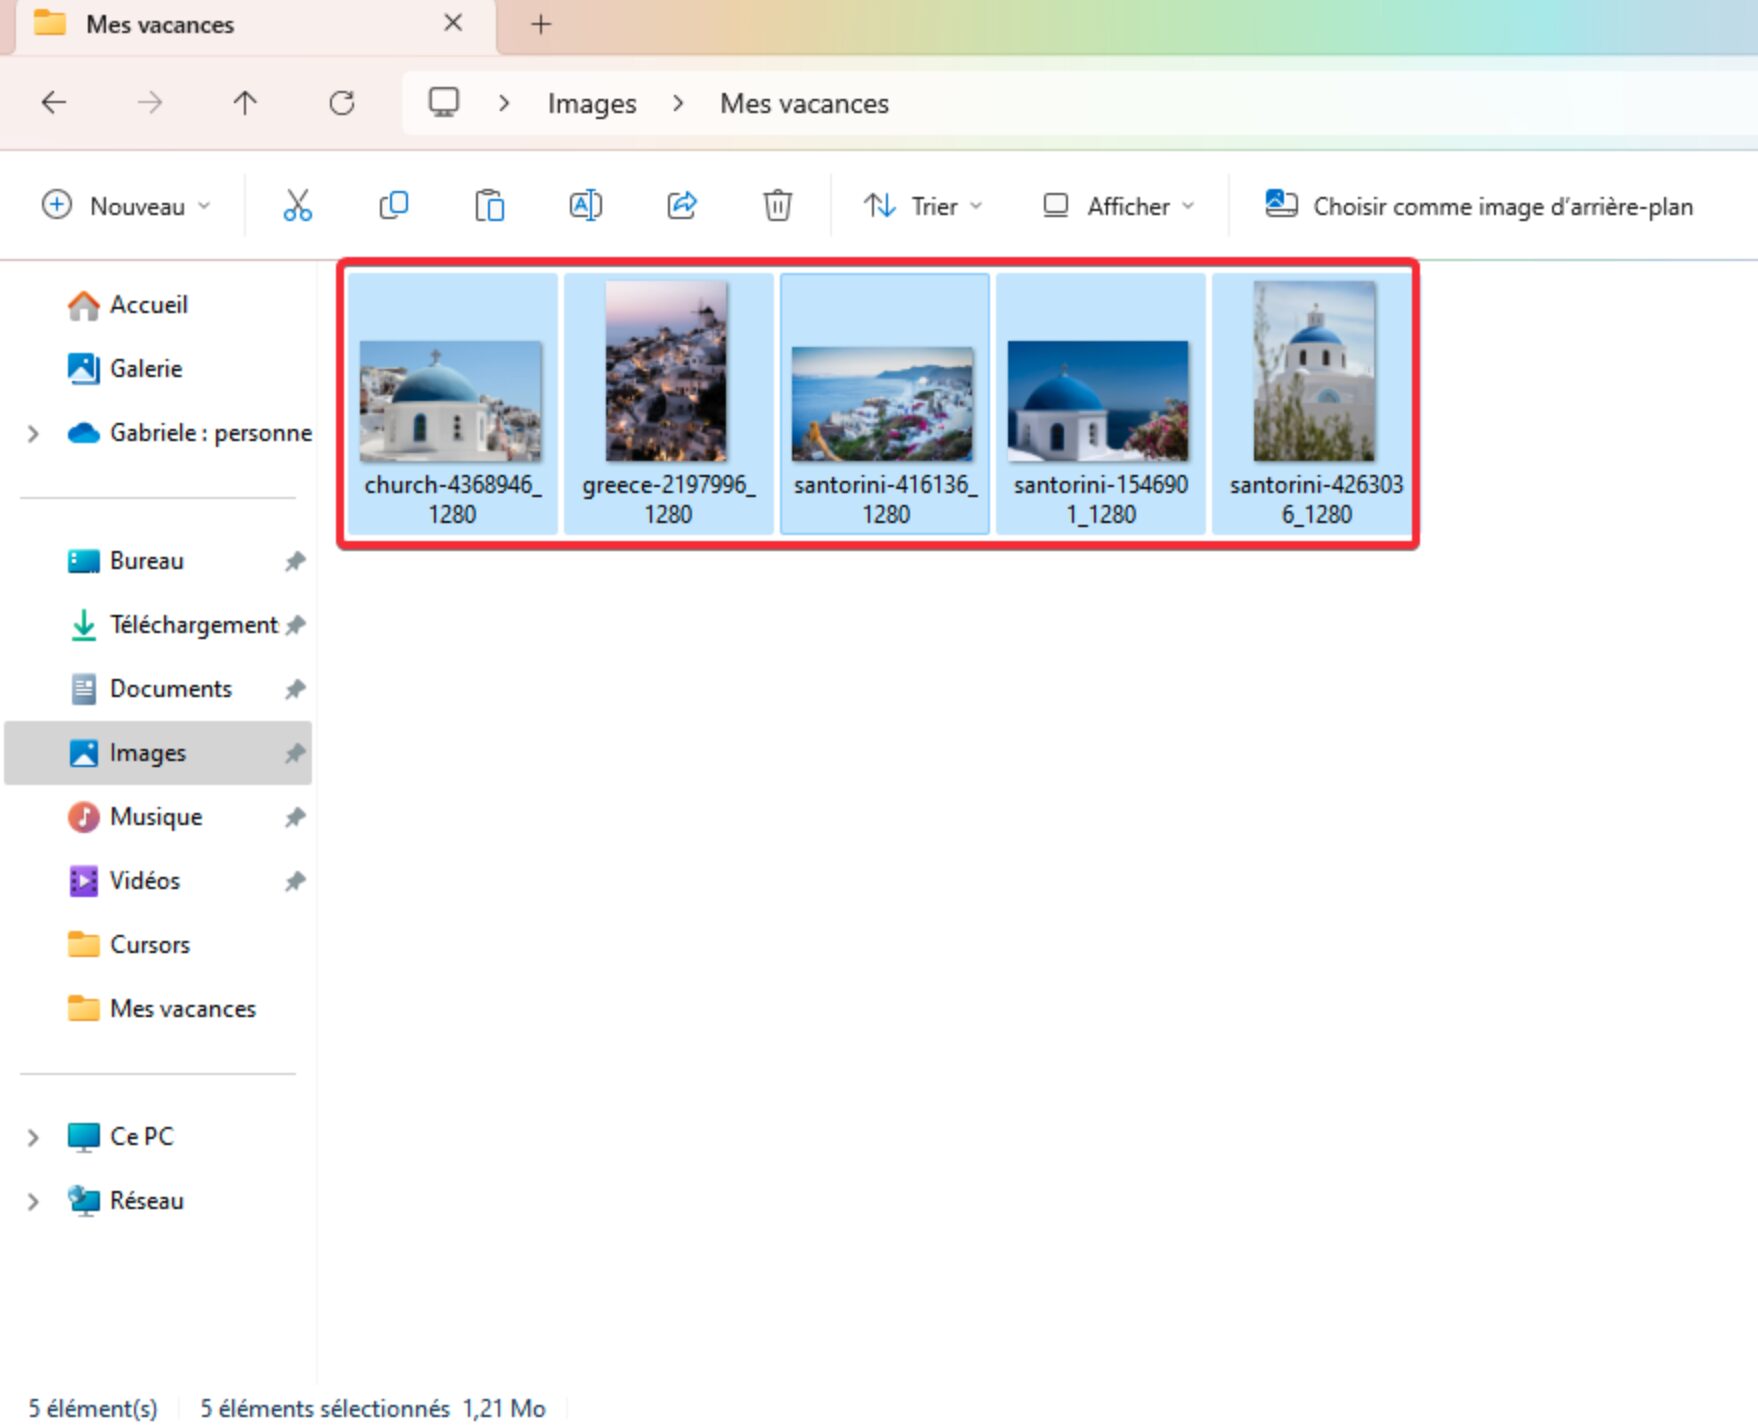Click the Paste clipboard icon
Image resolution: width=1758 pixels, height=1427 pixels.
pos(489,205)
